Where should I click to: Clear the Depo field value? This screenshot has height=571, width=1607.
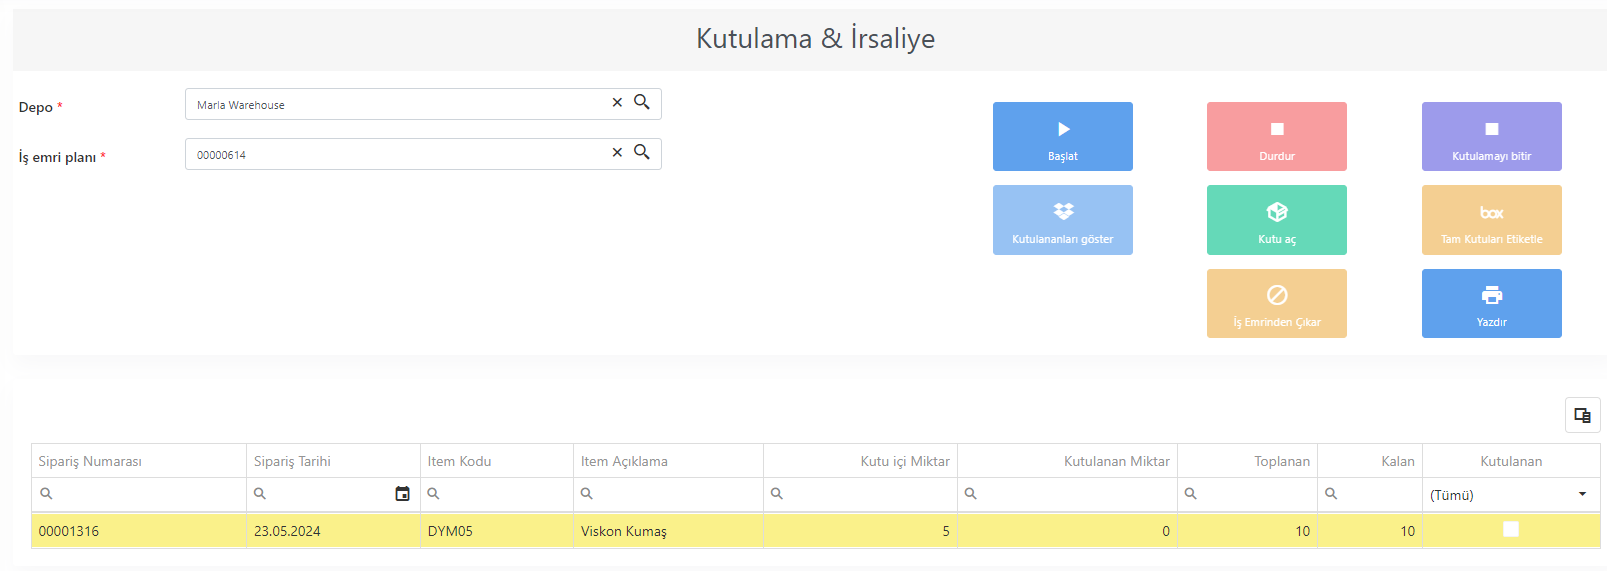[x=617, y=102]
